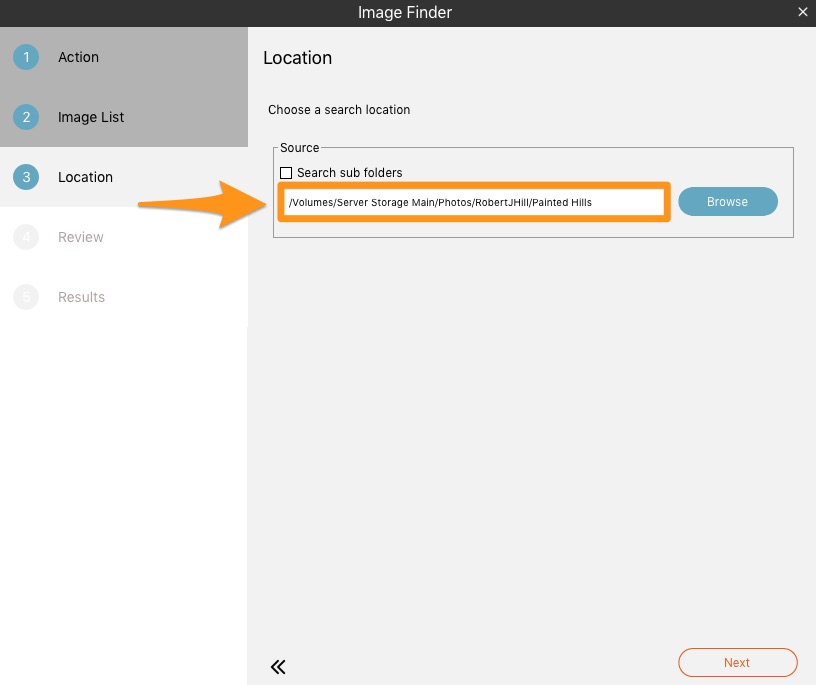Click the Location page heading
This screenshot has height=685, width=816.
[x=297, y=58]
